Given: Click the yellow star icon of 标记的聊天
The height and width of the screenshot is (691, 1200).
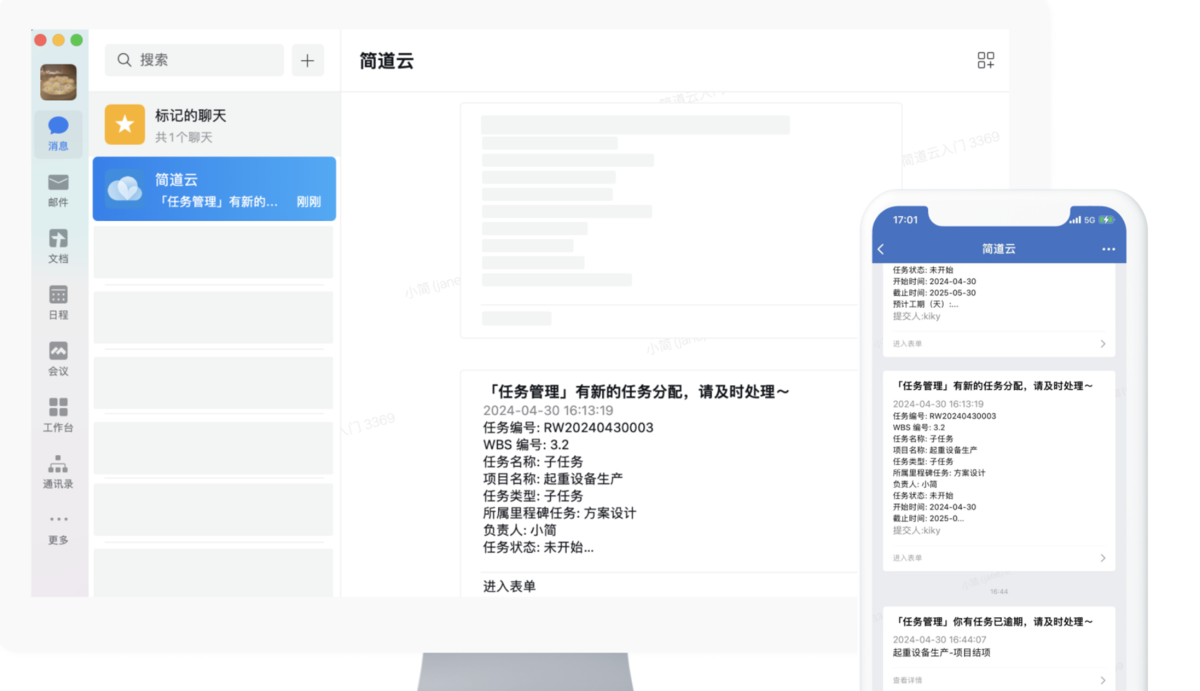Looking at the screenshot, I should pyautogui.click(x=125, y=125).
